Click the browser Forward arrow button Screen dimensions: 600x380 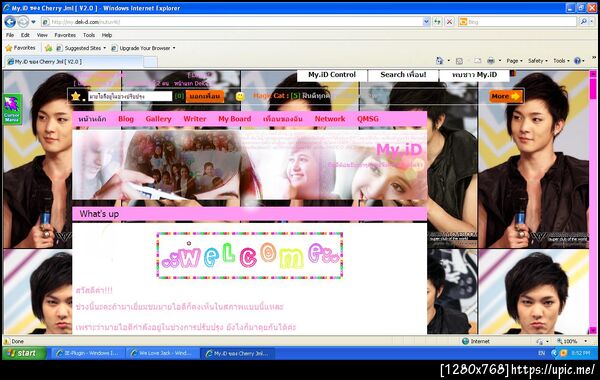23,22
